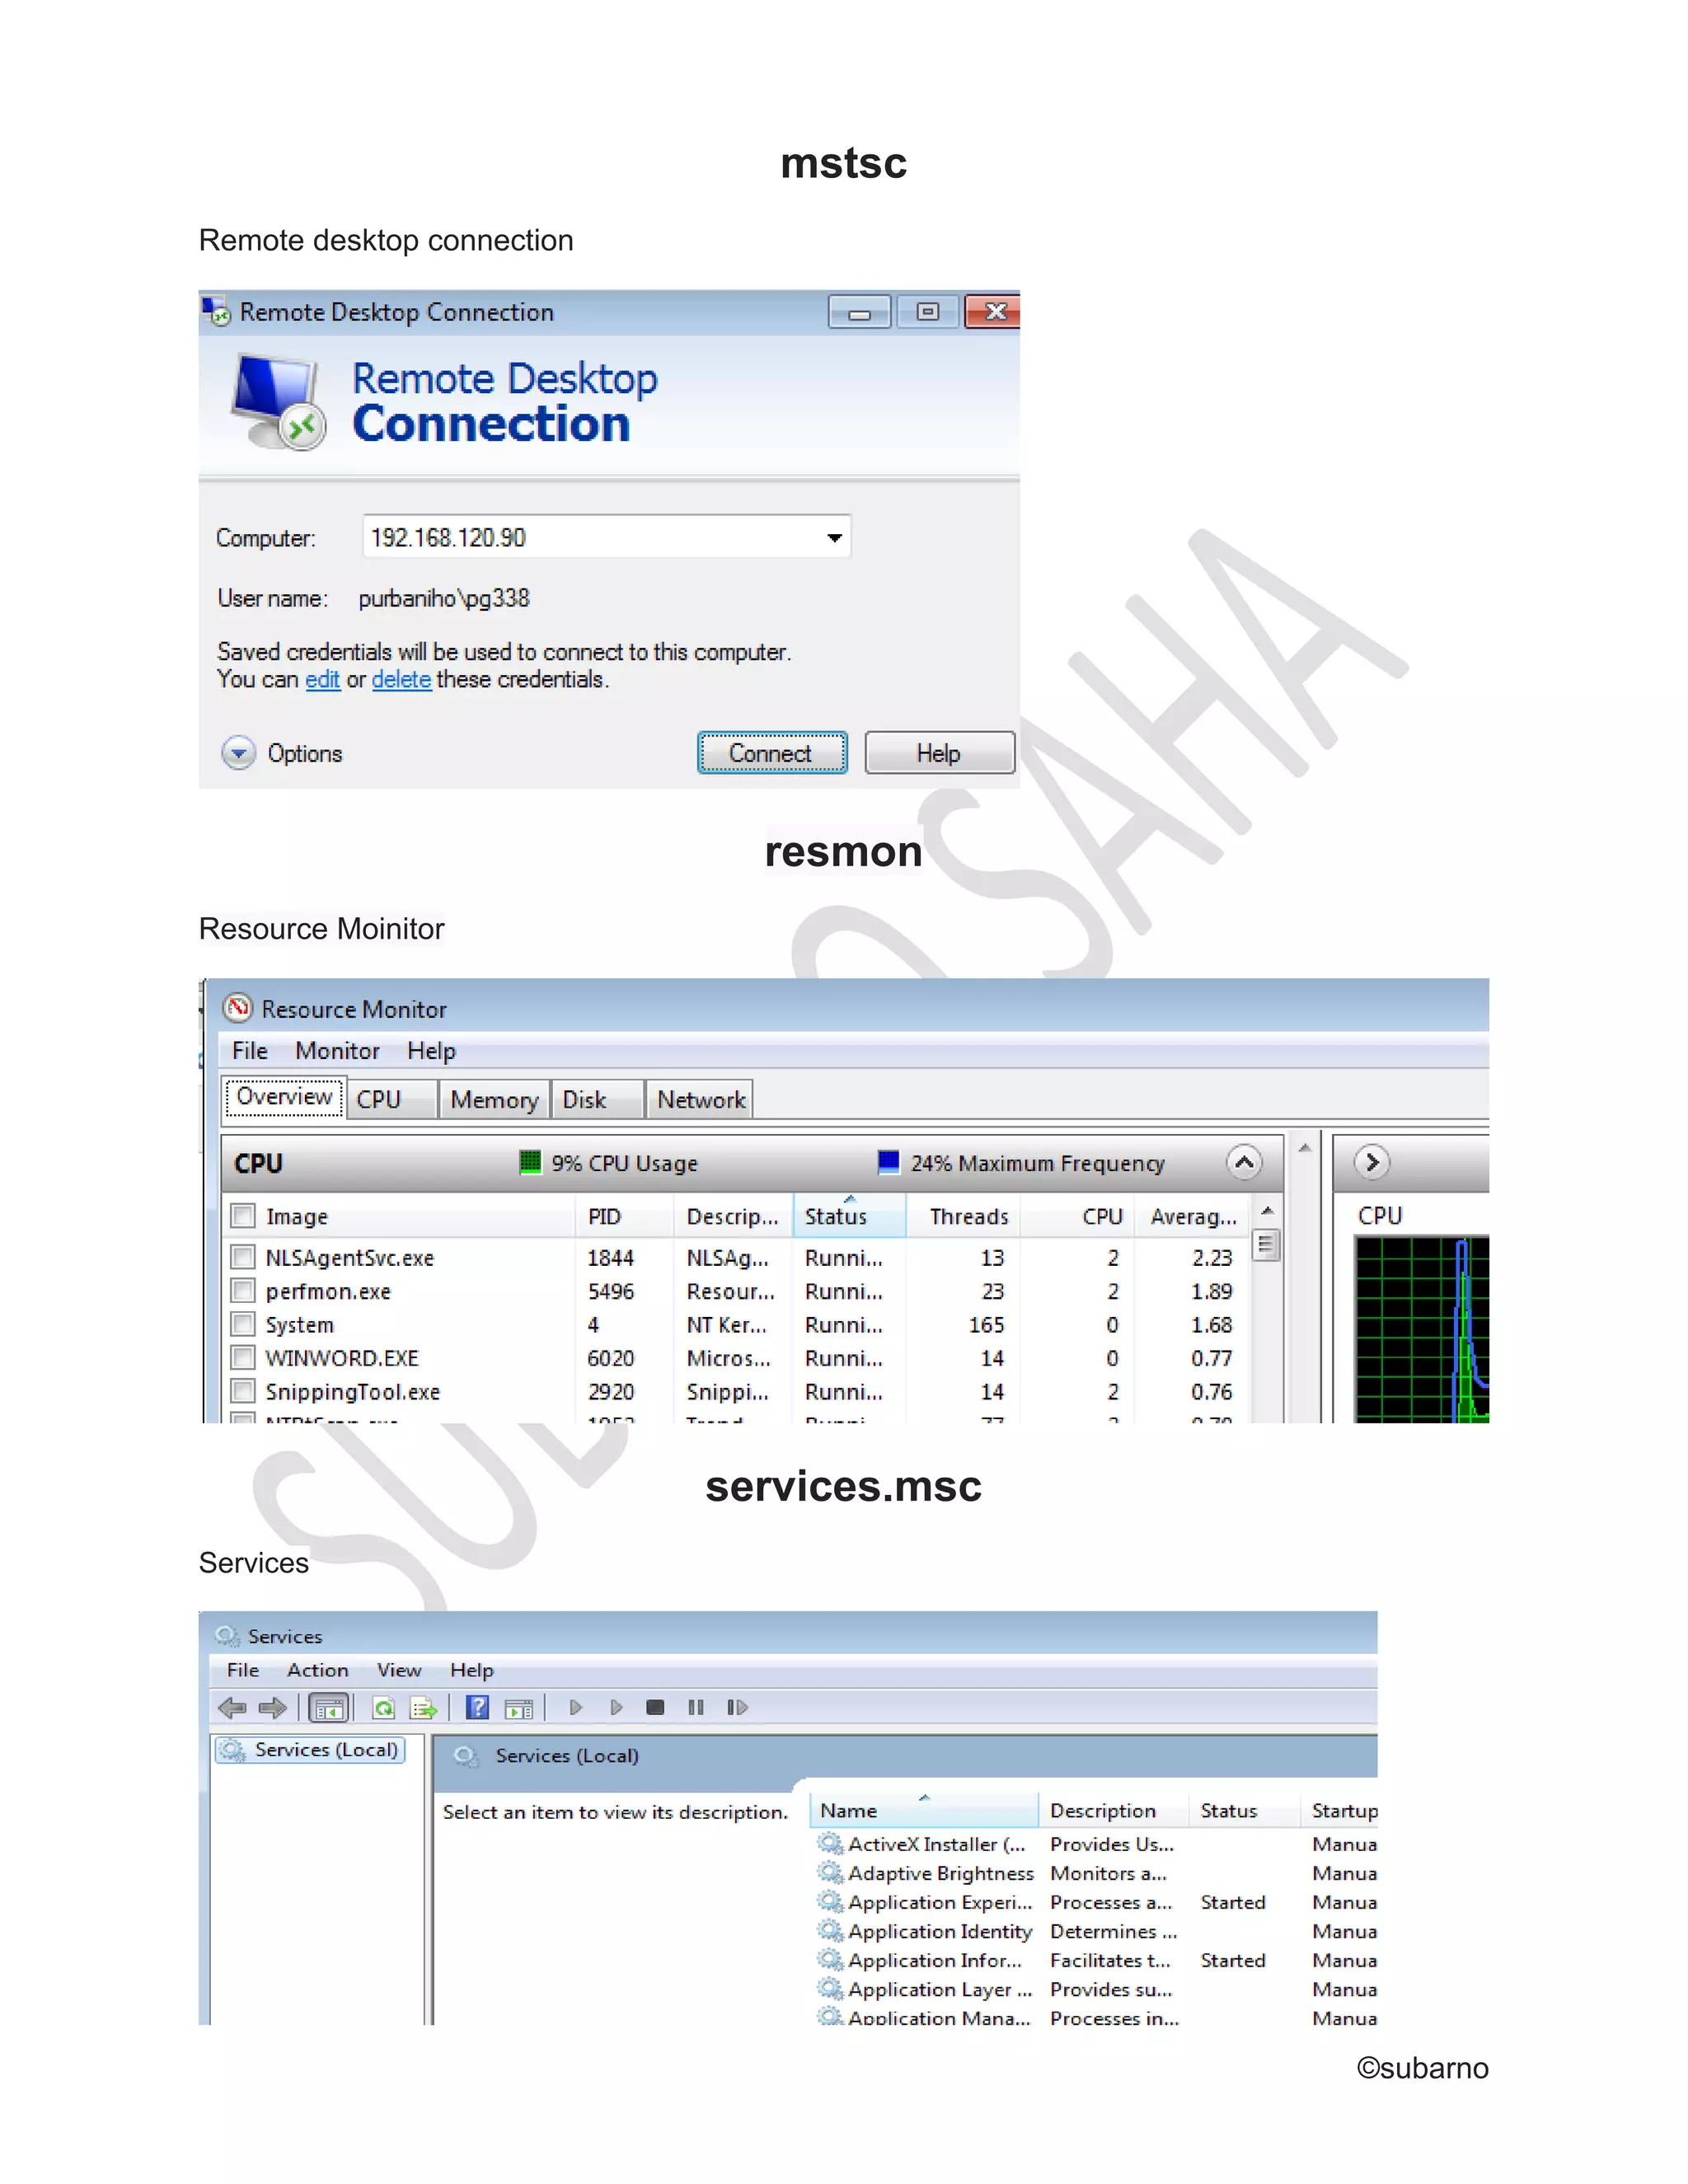
Task: Click the edit credentials link
Action: tap(322, 680)
